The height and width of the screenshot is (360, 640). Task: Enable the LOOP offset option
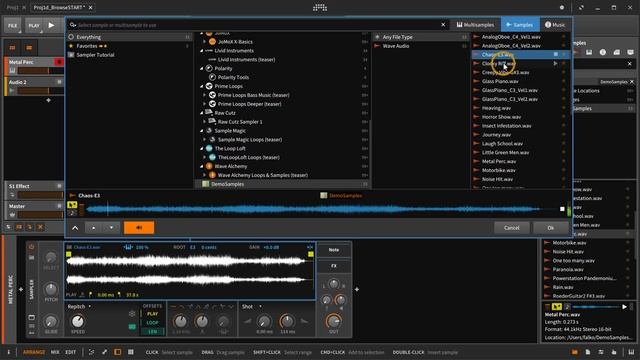pyautogui.click(x=152, y=322)
